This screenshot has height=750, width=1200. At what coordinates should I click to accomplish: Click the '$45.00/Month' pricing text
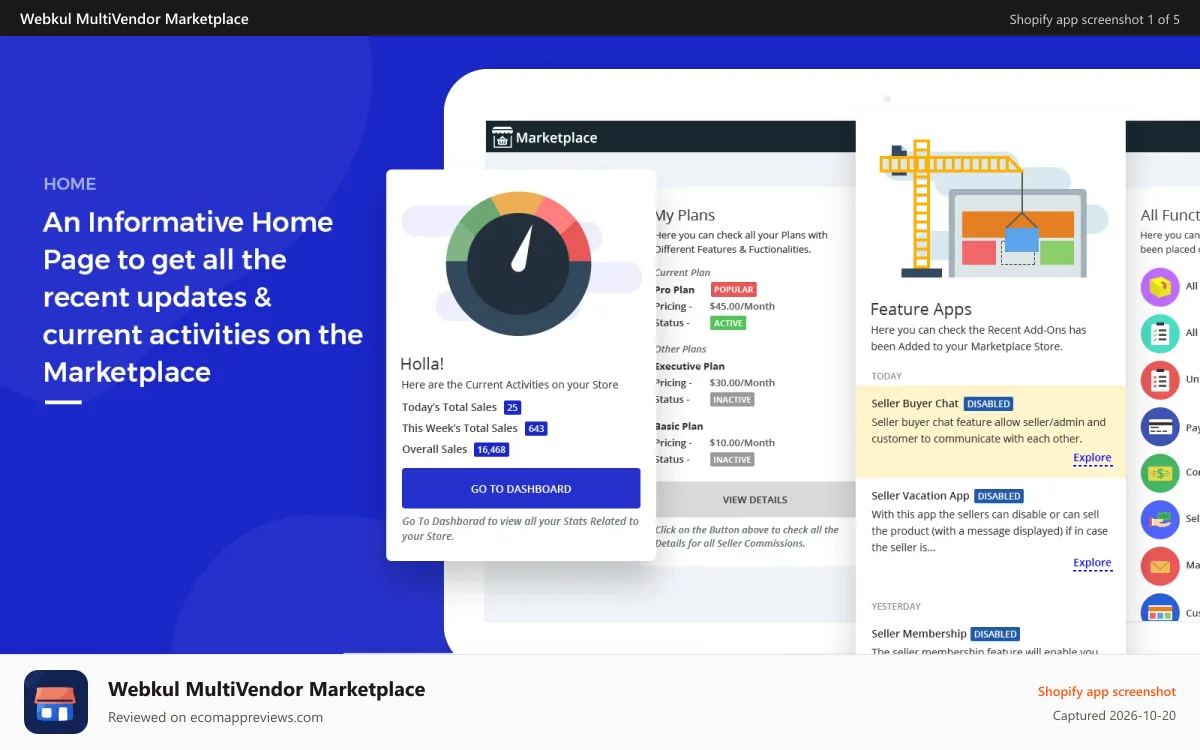tap(742, 306)
